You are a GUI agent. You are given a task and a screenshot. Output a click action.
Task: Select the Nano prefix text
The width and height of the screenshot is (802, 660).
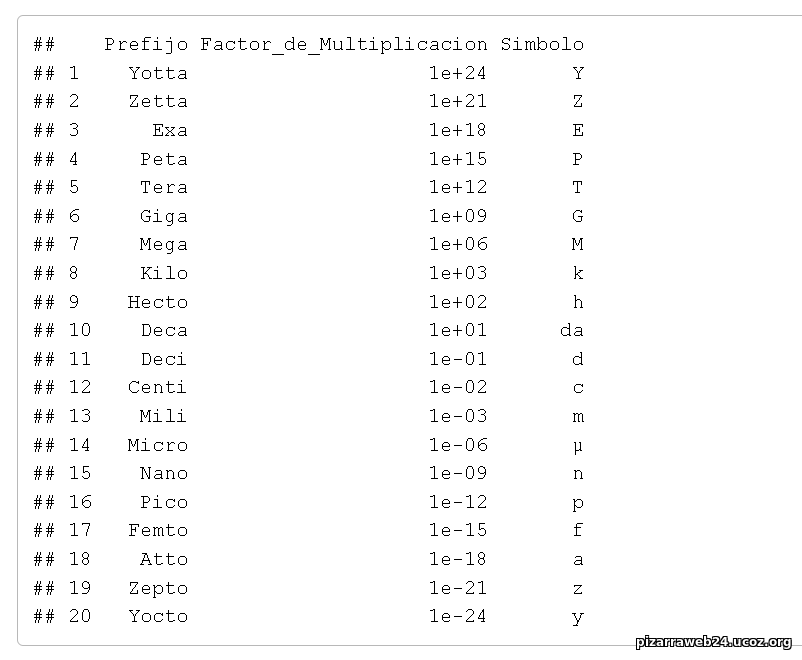163,473
